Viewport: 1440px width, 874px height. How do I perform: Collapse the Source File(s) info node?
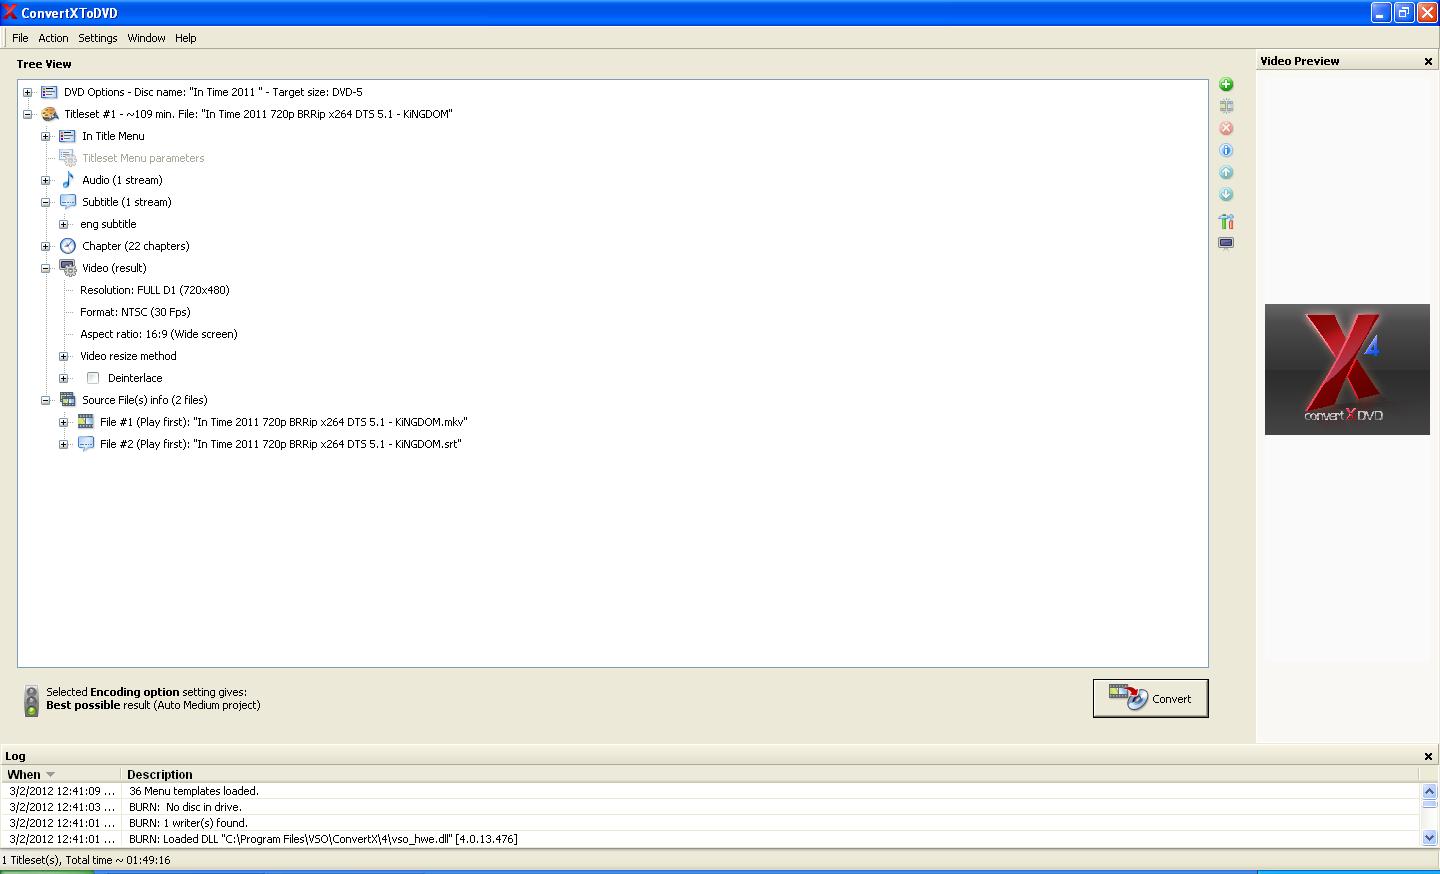45,400
